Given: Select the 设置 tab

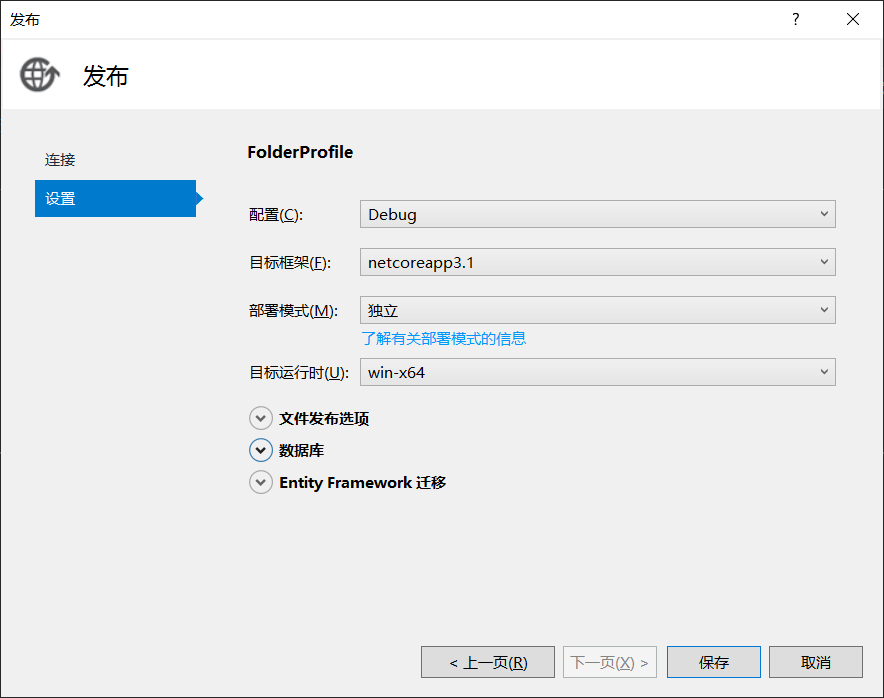Looking at the screenshot, I should (116, 198).
